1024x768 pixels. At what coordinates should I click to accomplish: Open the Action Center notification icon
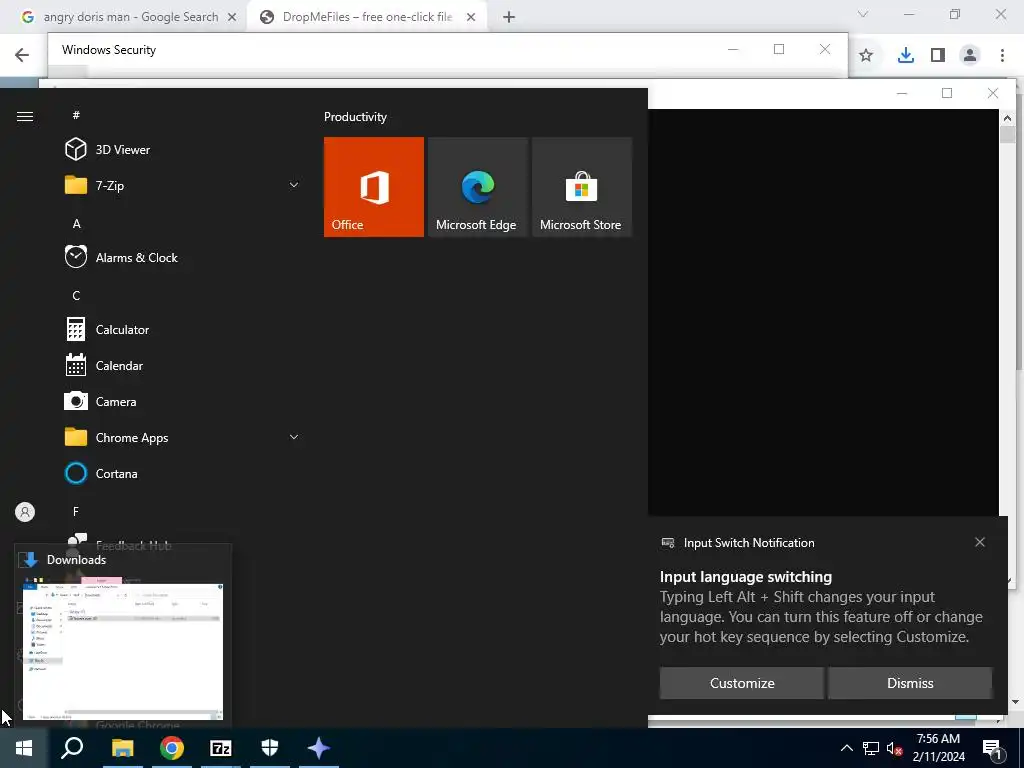(x=993, y=749)
